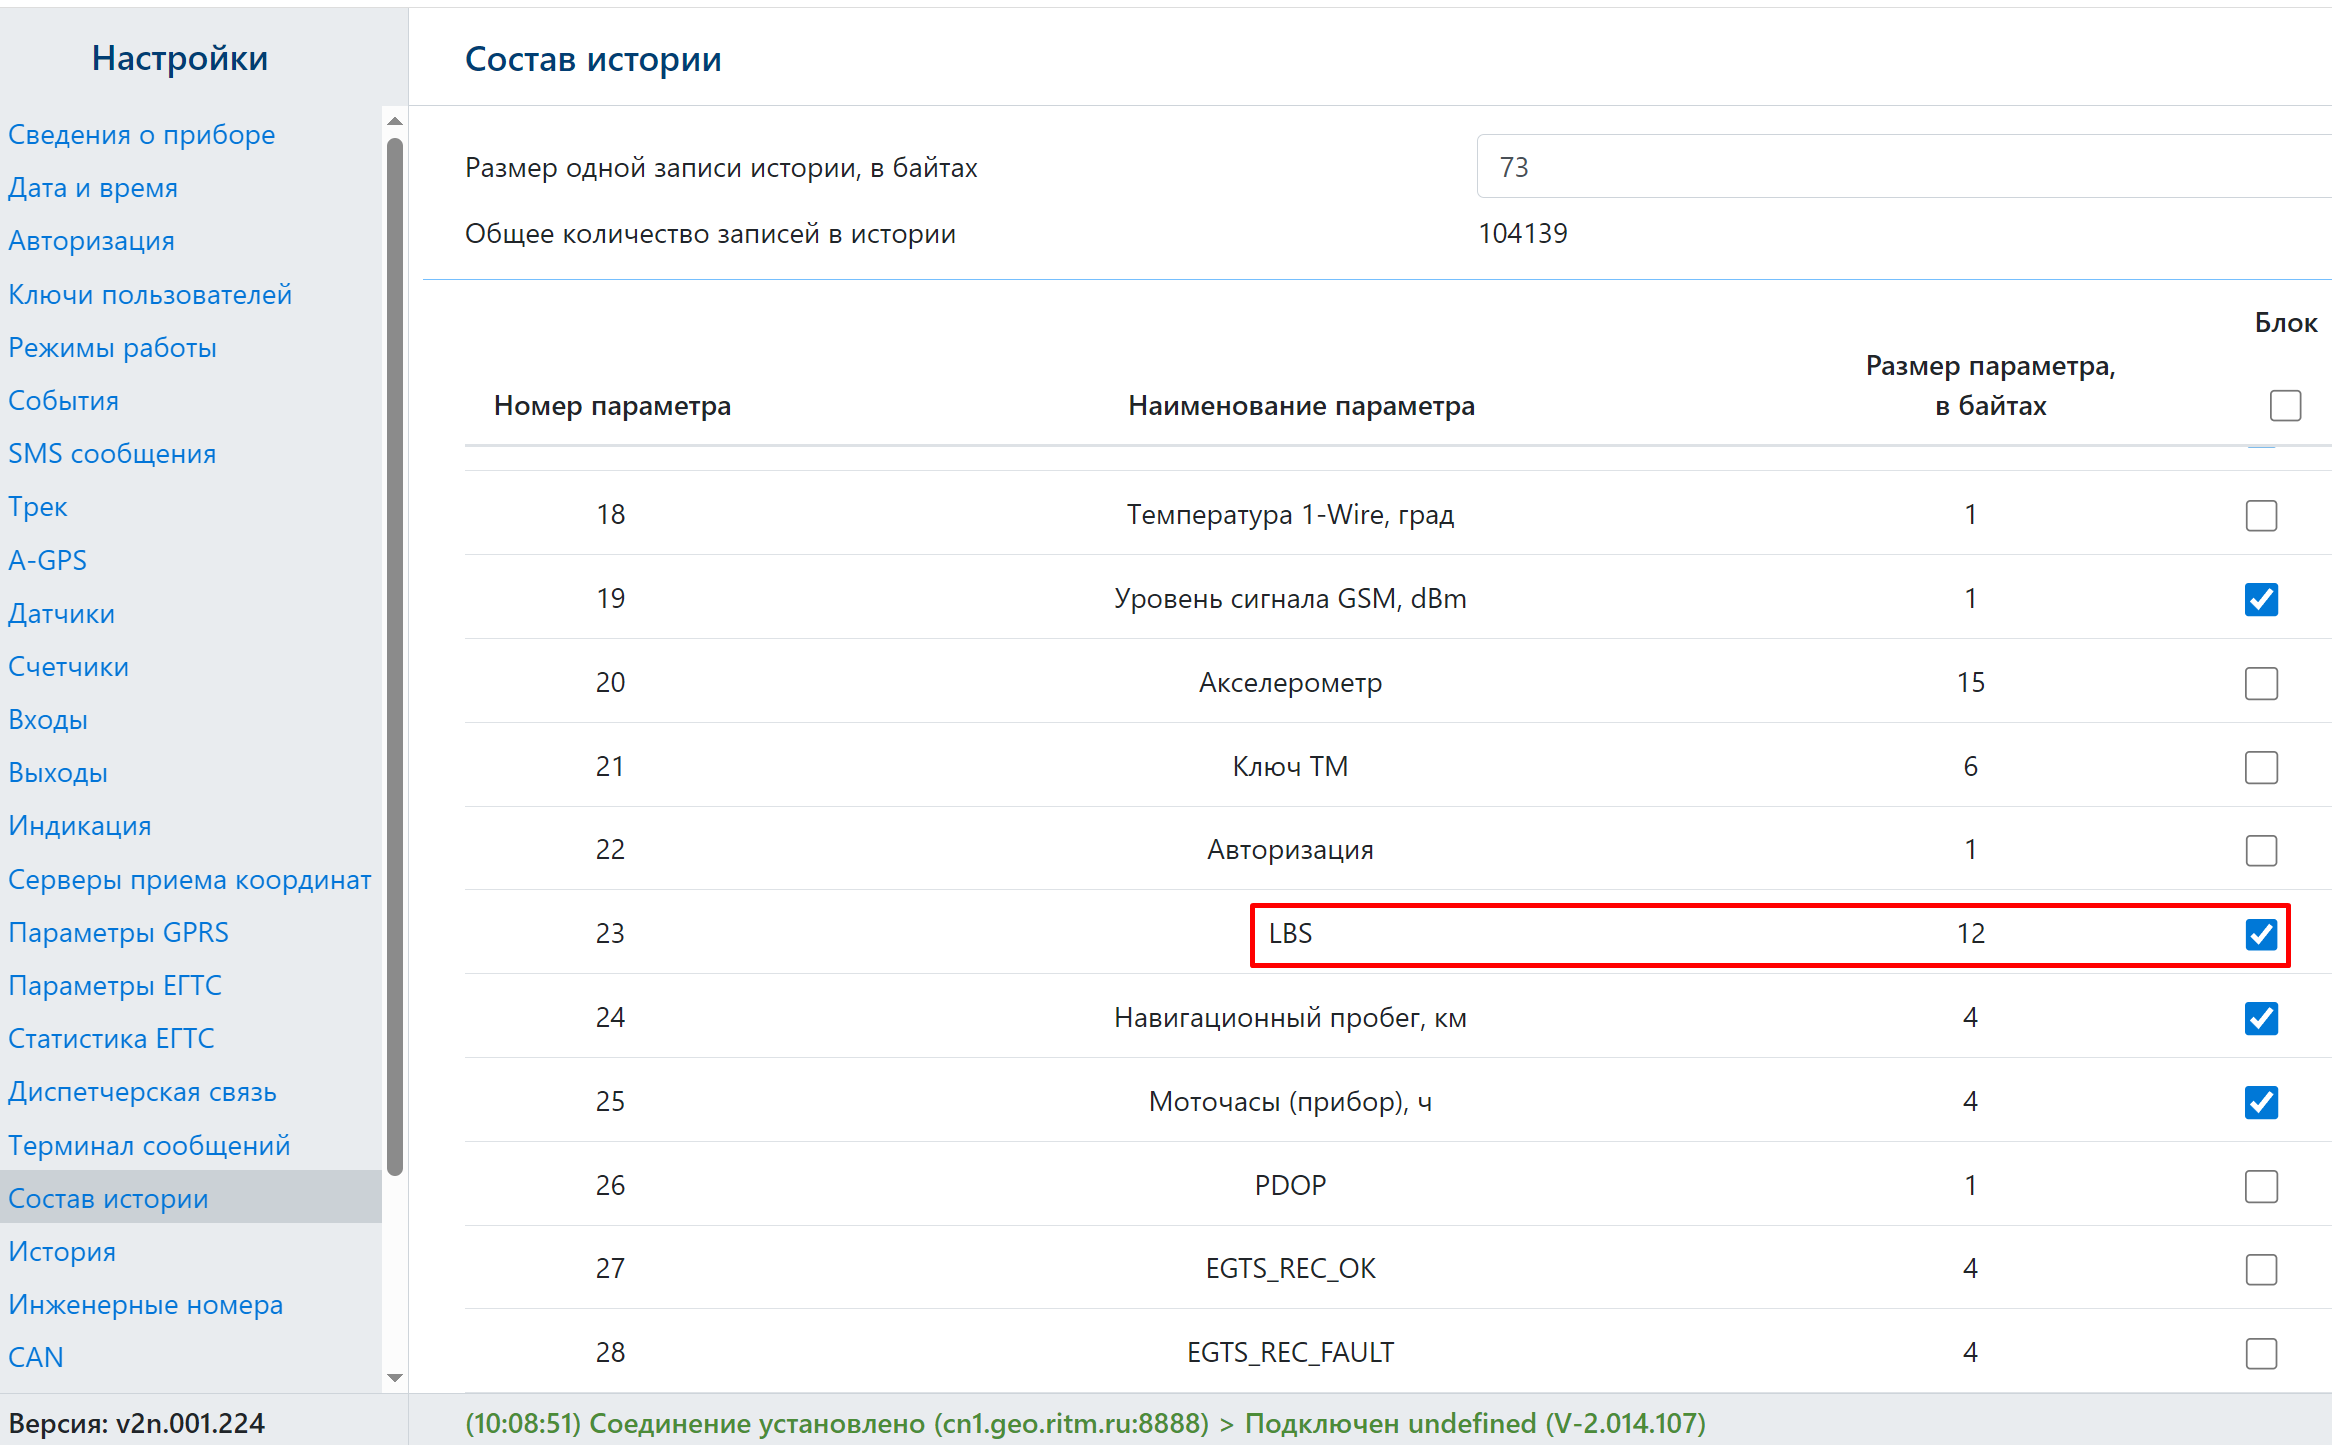Image resolution: width=2332 pixels, height=1445 pixels.
Task: Navigate to Датчики settings
Action: tap(61, 614)
